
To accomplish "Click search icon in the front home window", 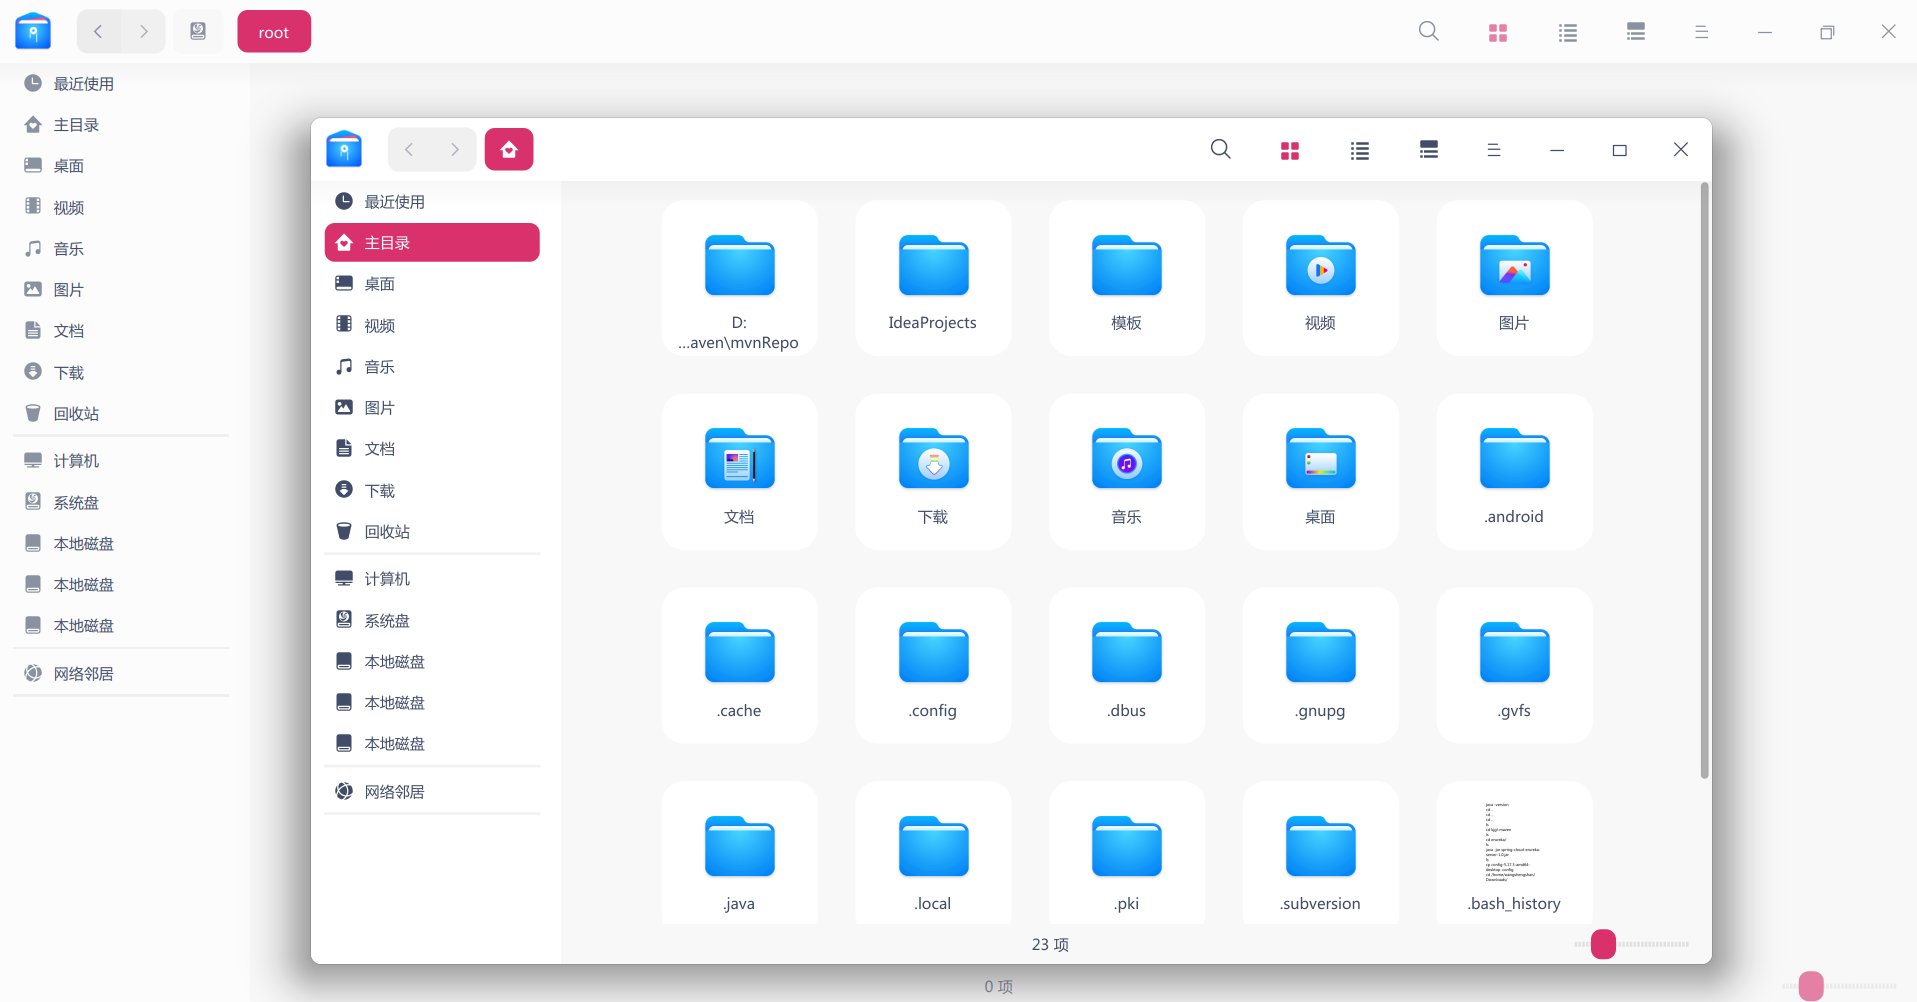I will pyautogui.click(x=1220, y=150).
